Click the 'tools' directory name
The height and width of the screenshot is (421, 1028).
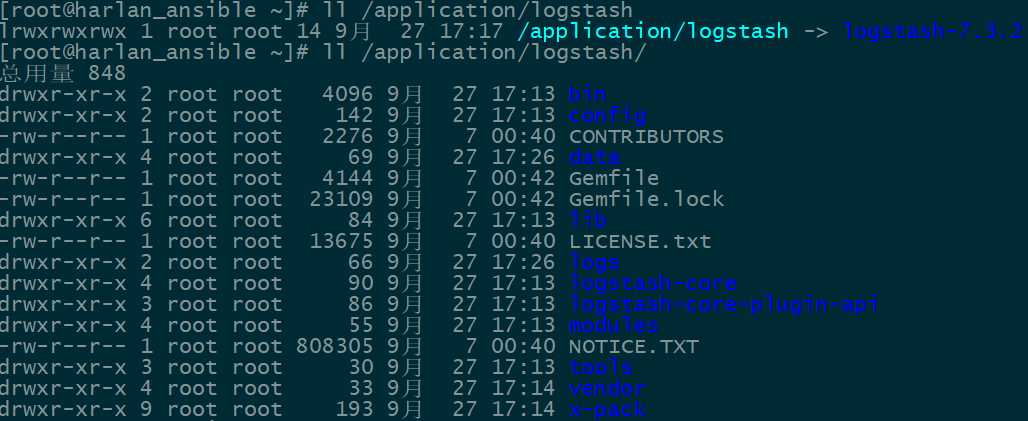(600, 367)
